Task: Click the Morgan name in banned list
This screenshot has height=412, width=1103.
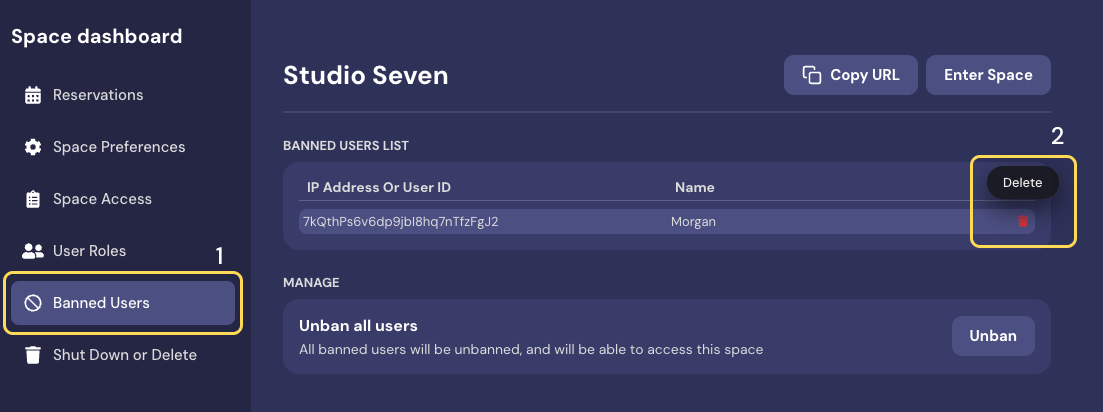Action: click(x=694, y=221)
